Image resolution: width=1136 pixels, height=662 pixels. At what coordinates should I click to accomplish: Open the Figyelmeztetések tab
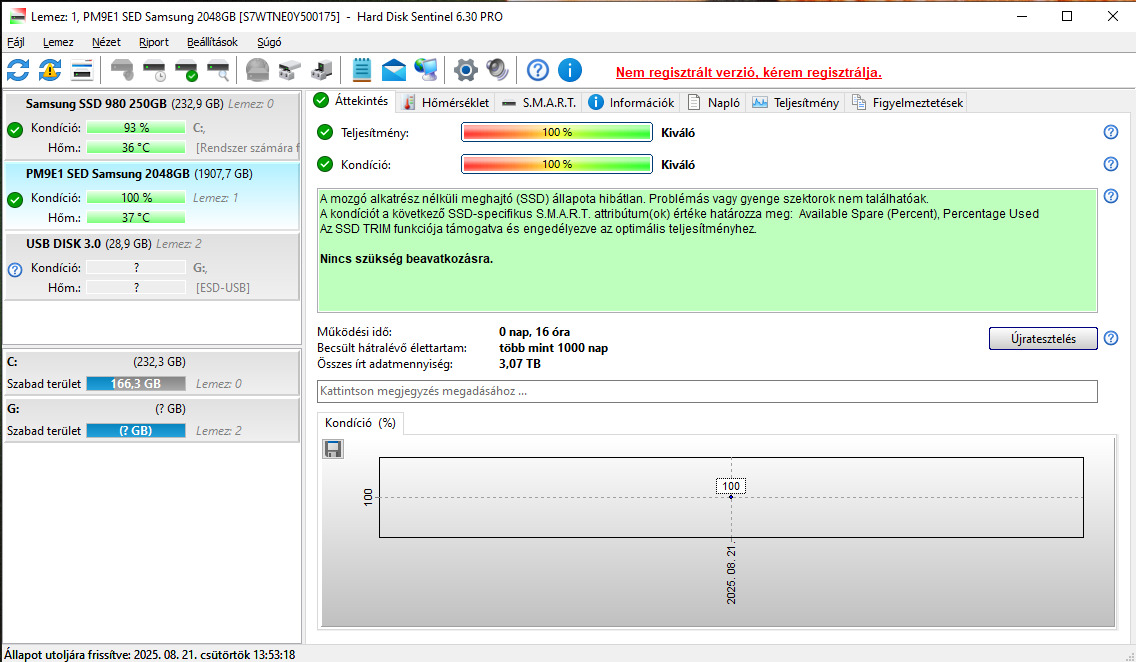point(907,103)
